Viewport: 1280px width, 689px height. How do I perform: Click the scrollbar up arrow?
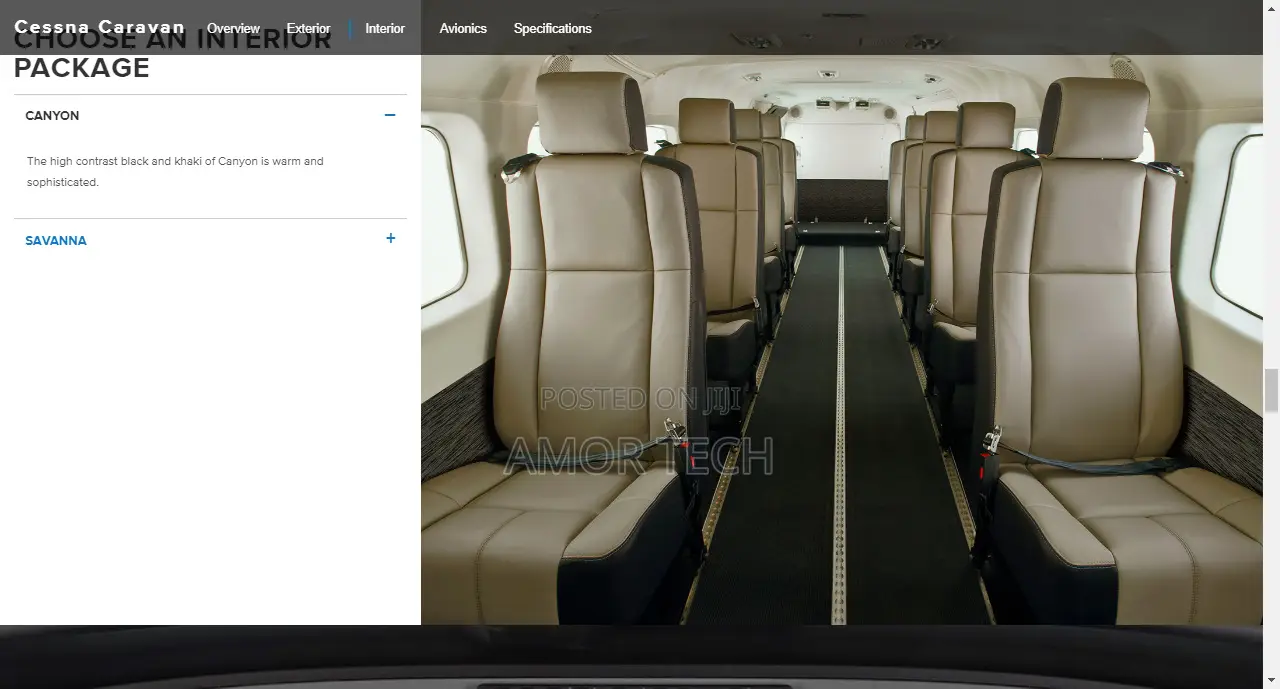click(1272, 7)
